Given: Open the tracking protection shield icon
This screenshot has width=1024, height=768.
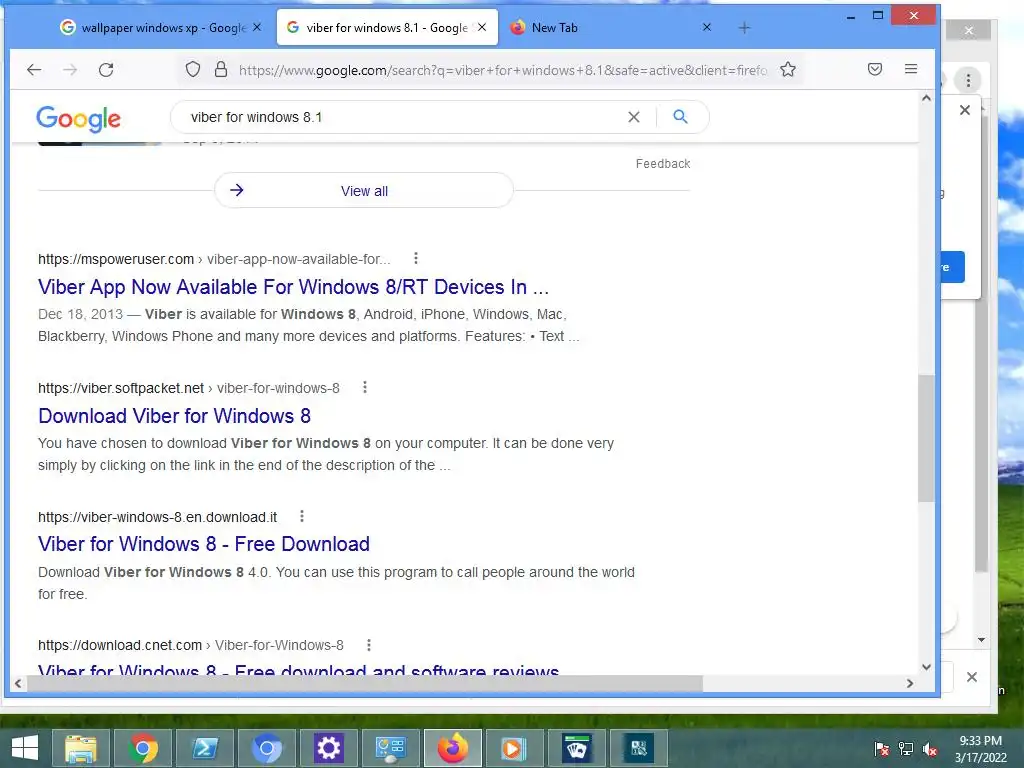Looking at the screenshot, I should pyautogui.click(x=193, y=69).
